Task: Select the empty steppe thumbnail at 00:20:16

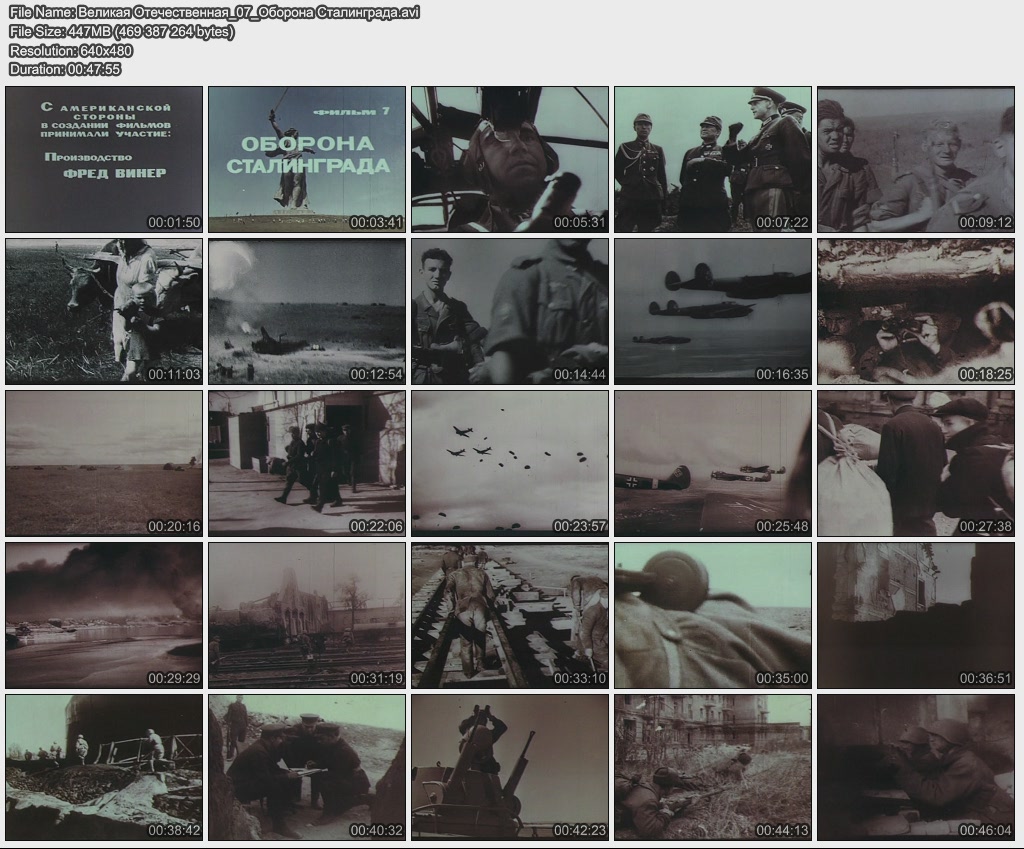Action: point(104,463)
